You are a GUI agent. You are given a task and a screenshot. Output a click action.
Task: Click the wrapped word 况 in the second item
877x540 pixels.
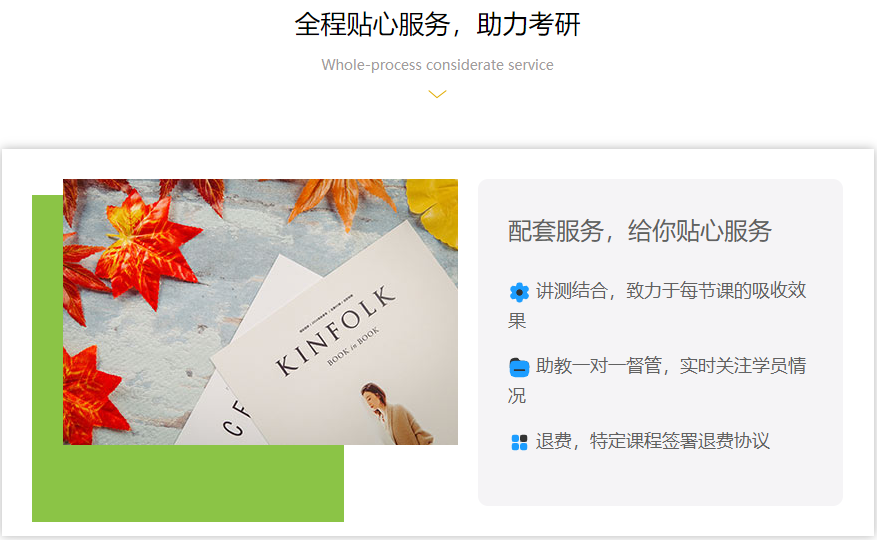[517, 396]
